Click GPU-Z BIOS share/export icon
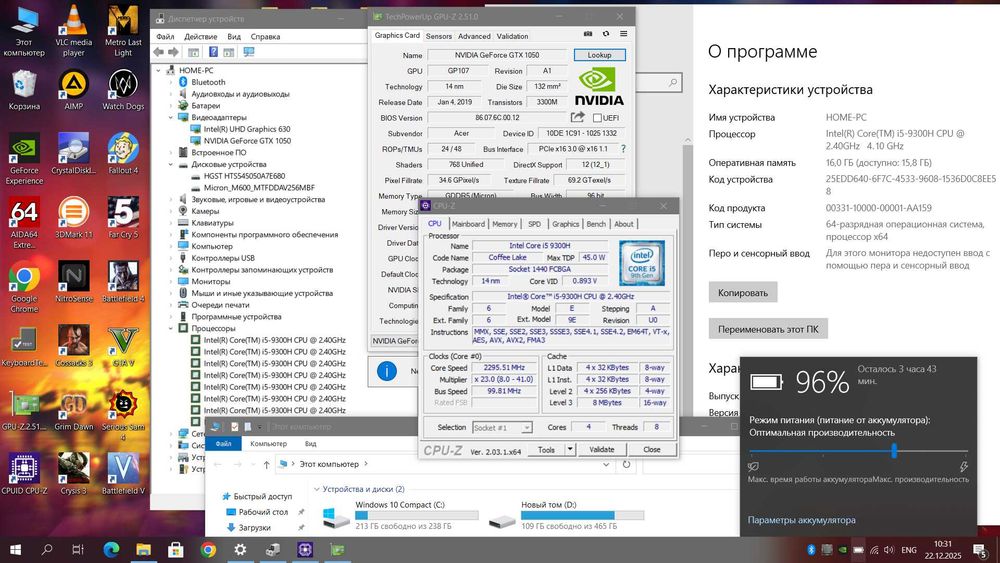This screenshot has height=563, width=1000. 577,117
